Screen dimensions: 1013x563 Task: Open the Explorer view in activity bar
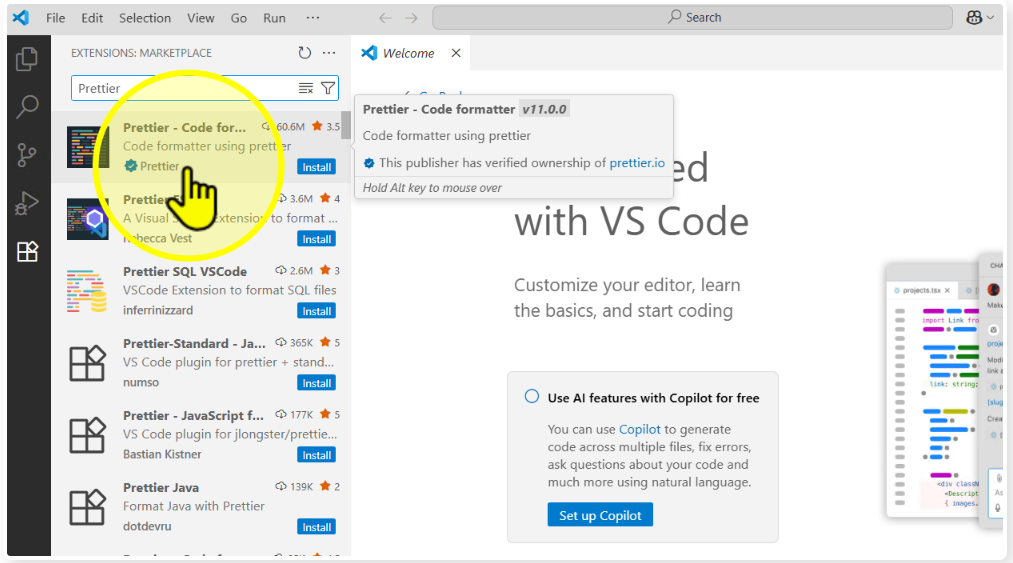coord(26,59)
